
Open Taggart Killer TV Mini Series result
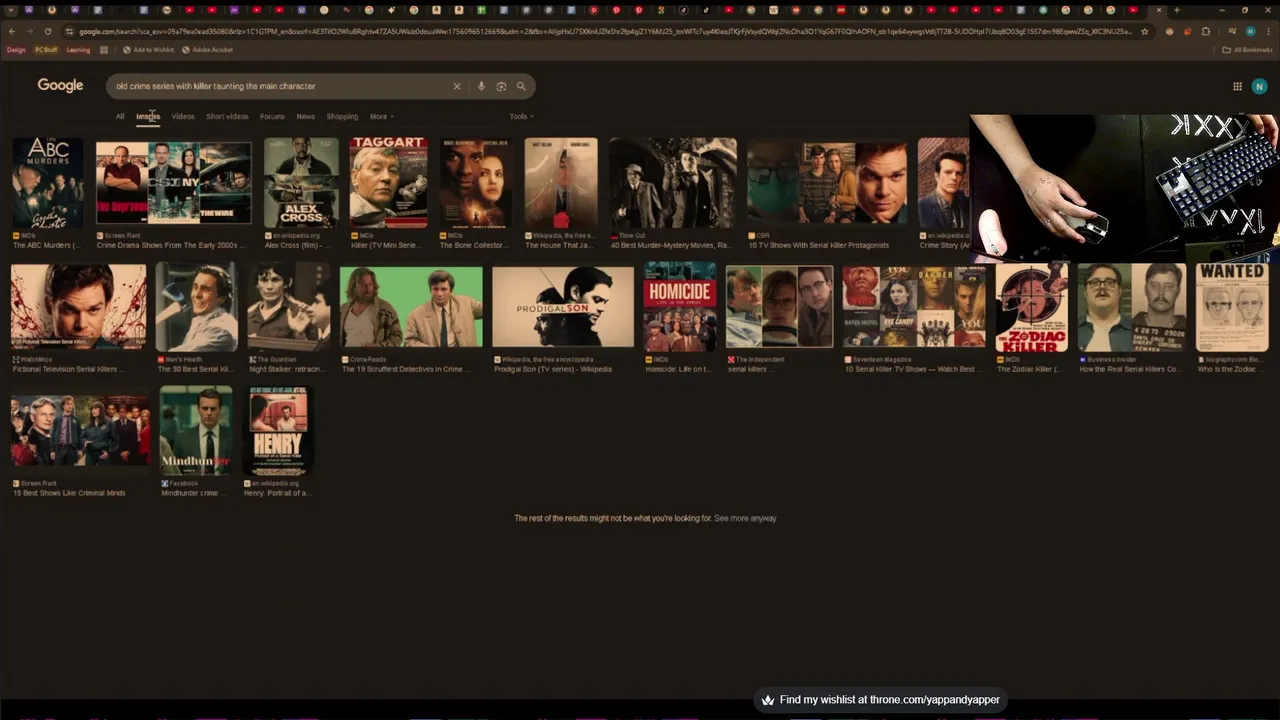coord(389,183)
